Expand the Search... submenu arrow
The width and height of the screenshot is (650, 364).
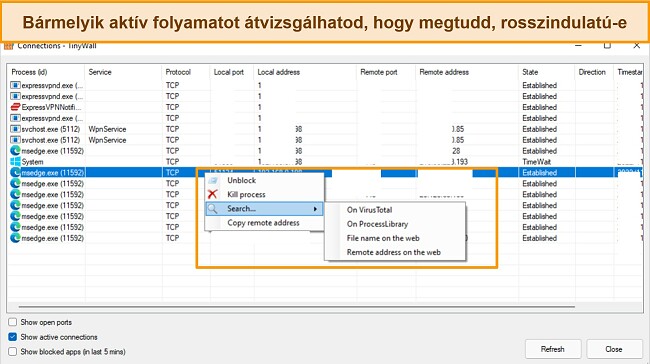coord(315,209)
